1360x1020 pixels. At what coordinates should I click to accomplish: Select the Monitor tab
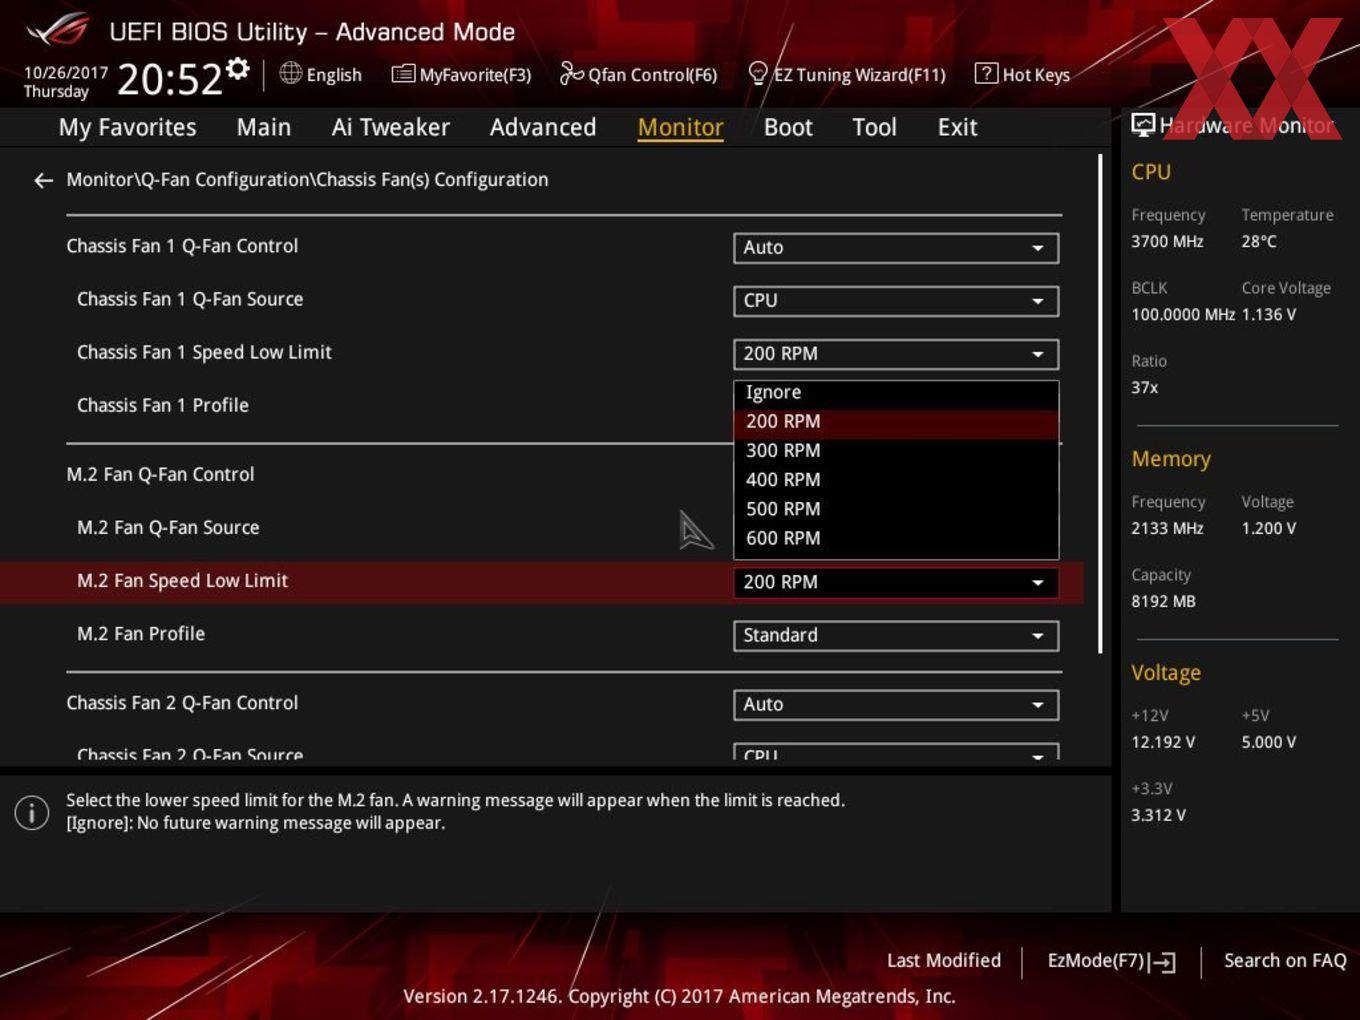(x=680, y=127)
